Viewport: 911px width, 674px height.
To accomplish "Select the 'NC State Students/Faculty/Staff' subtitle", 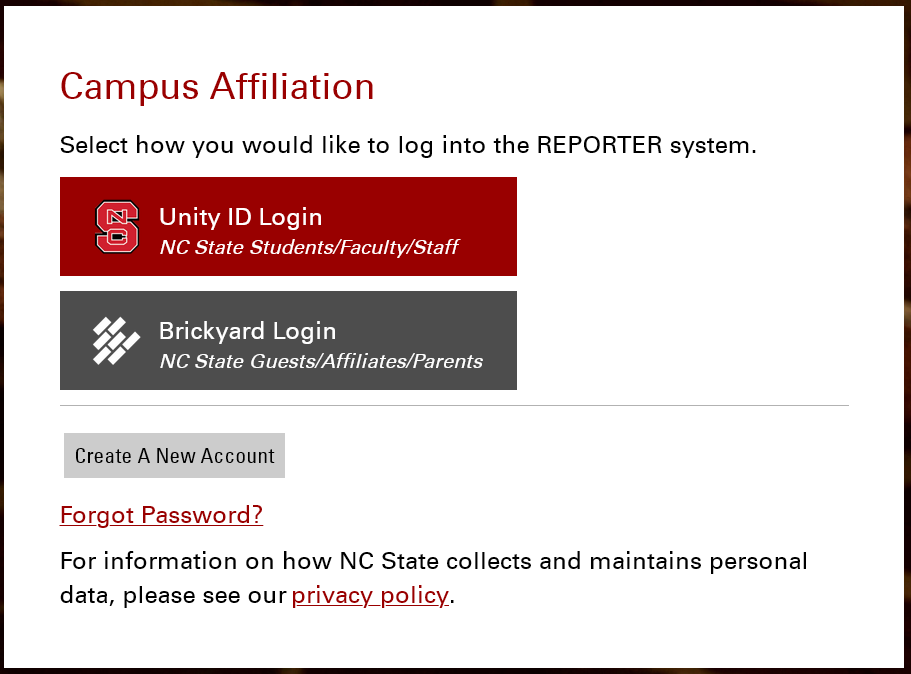I will coord(308,247).
